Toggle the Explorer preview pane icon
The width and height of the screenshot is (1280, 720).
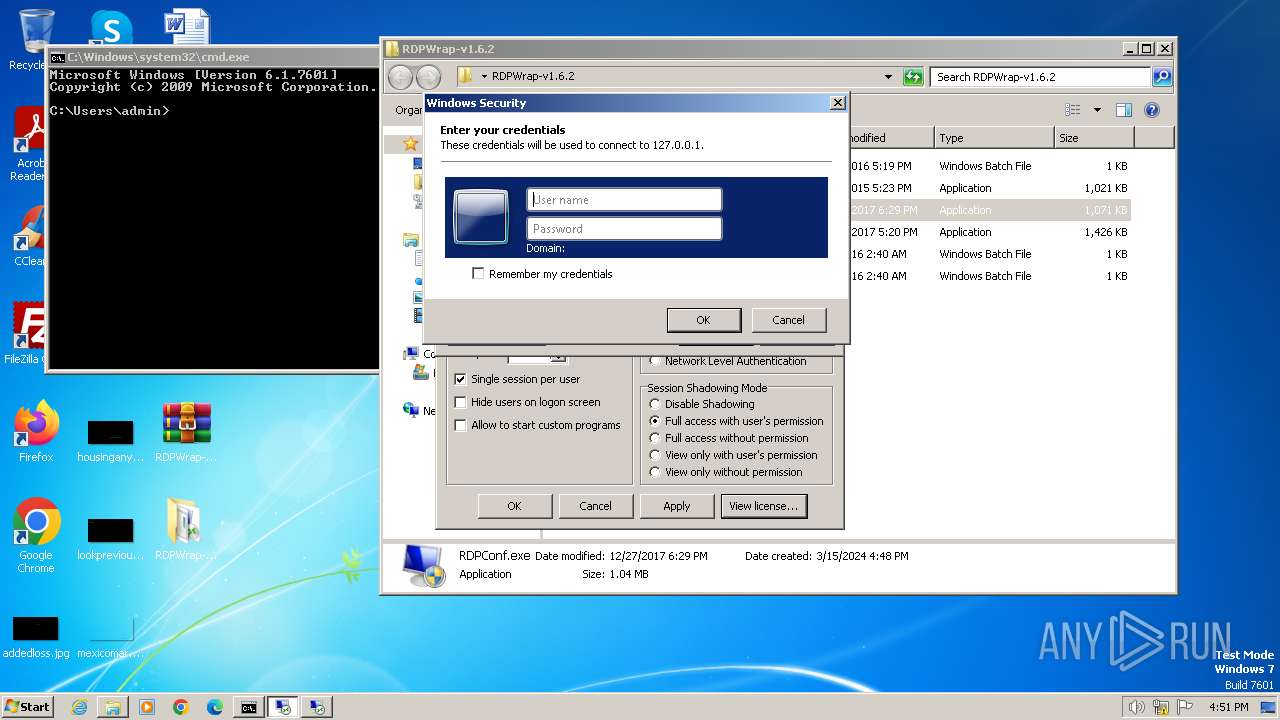1124,110
